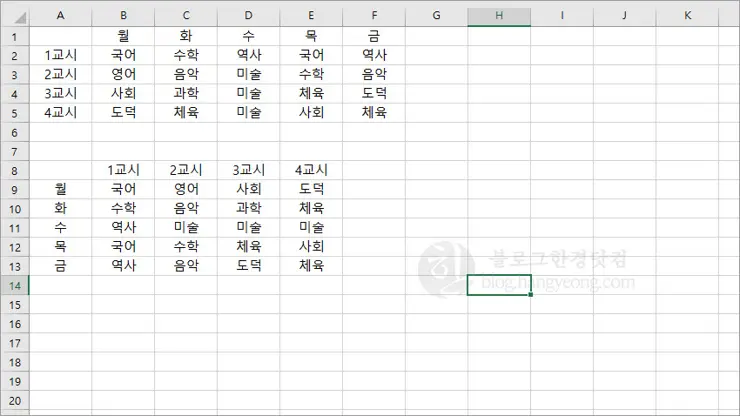Select row 8 header
Viewport: 740px width, 416px height.
15,170
